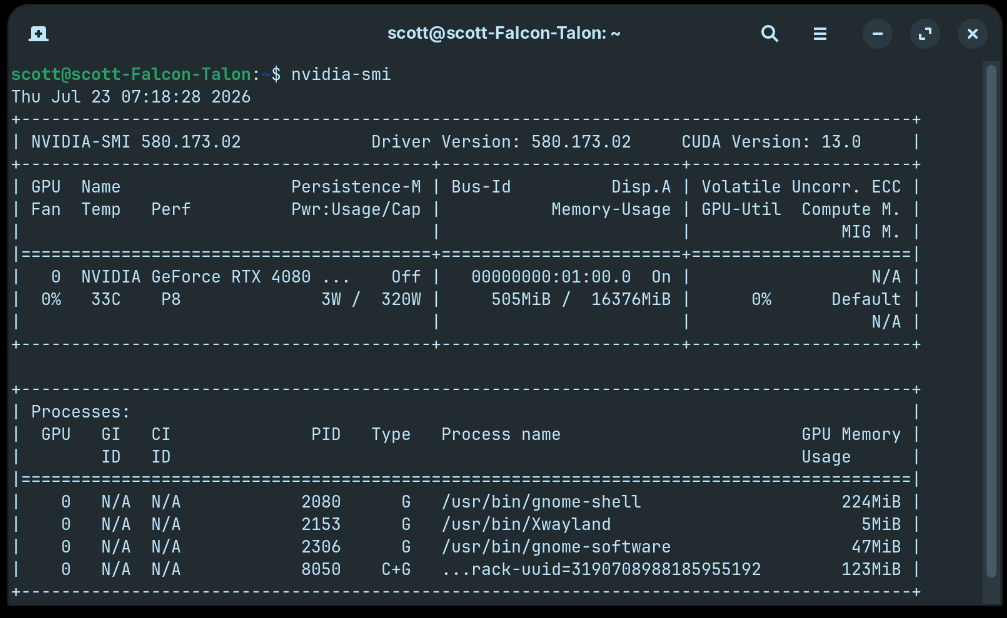Click the performance state P8
1007x618 pixels.
point(171,299)
